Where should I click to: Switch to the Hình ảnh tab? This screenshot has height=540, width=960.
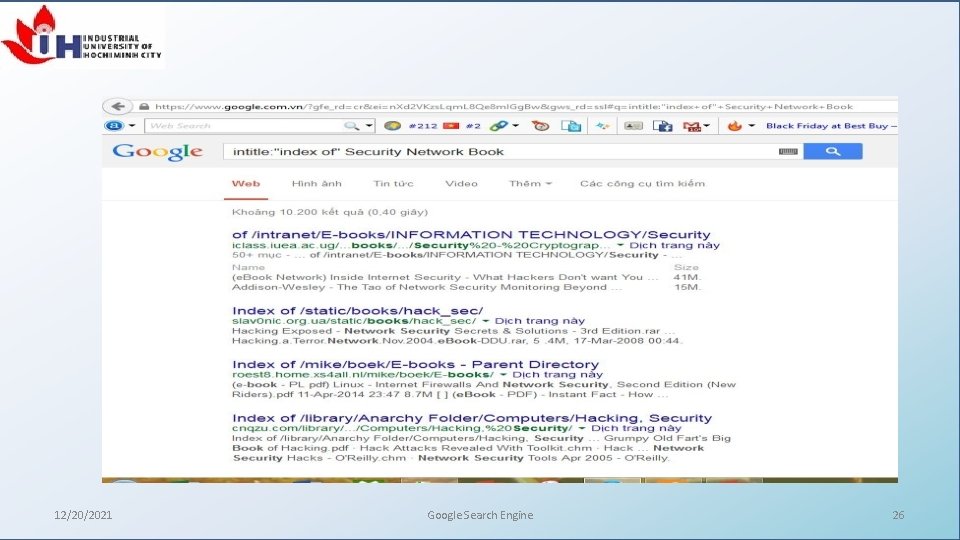coord(317,184)
